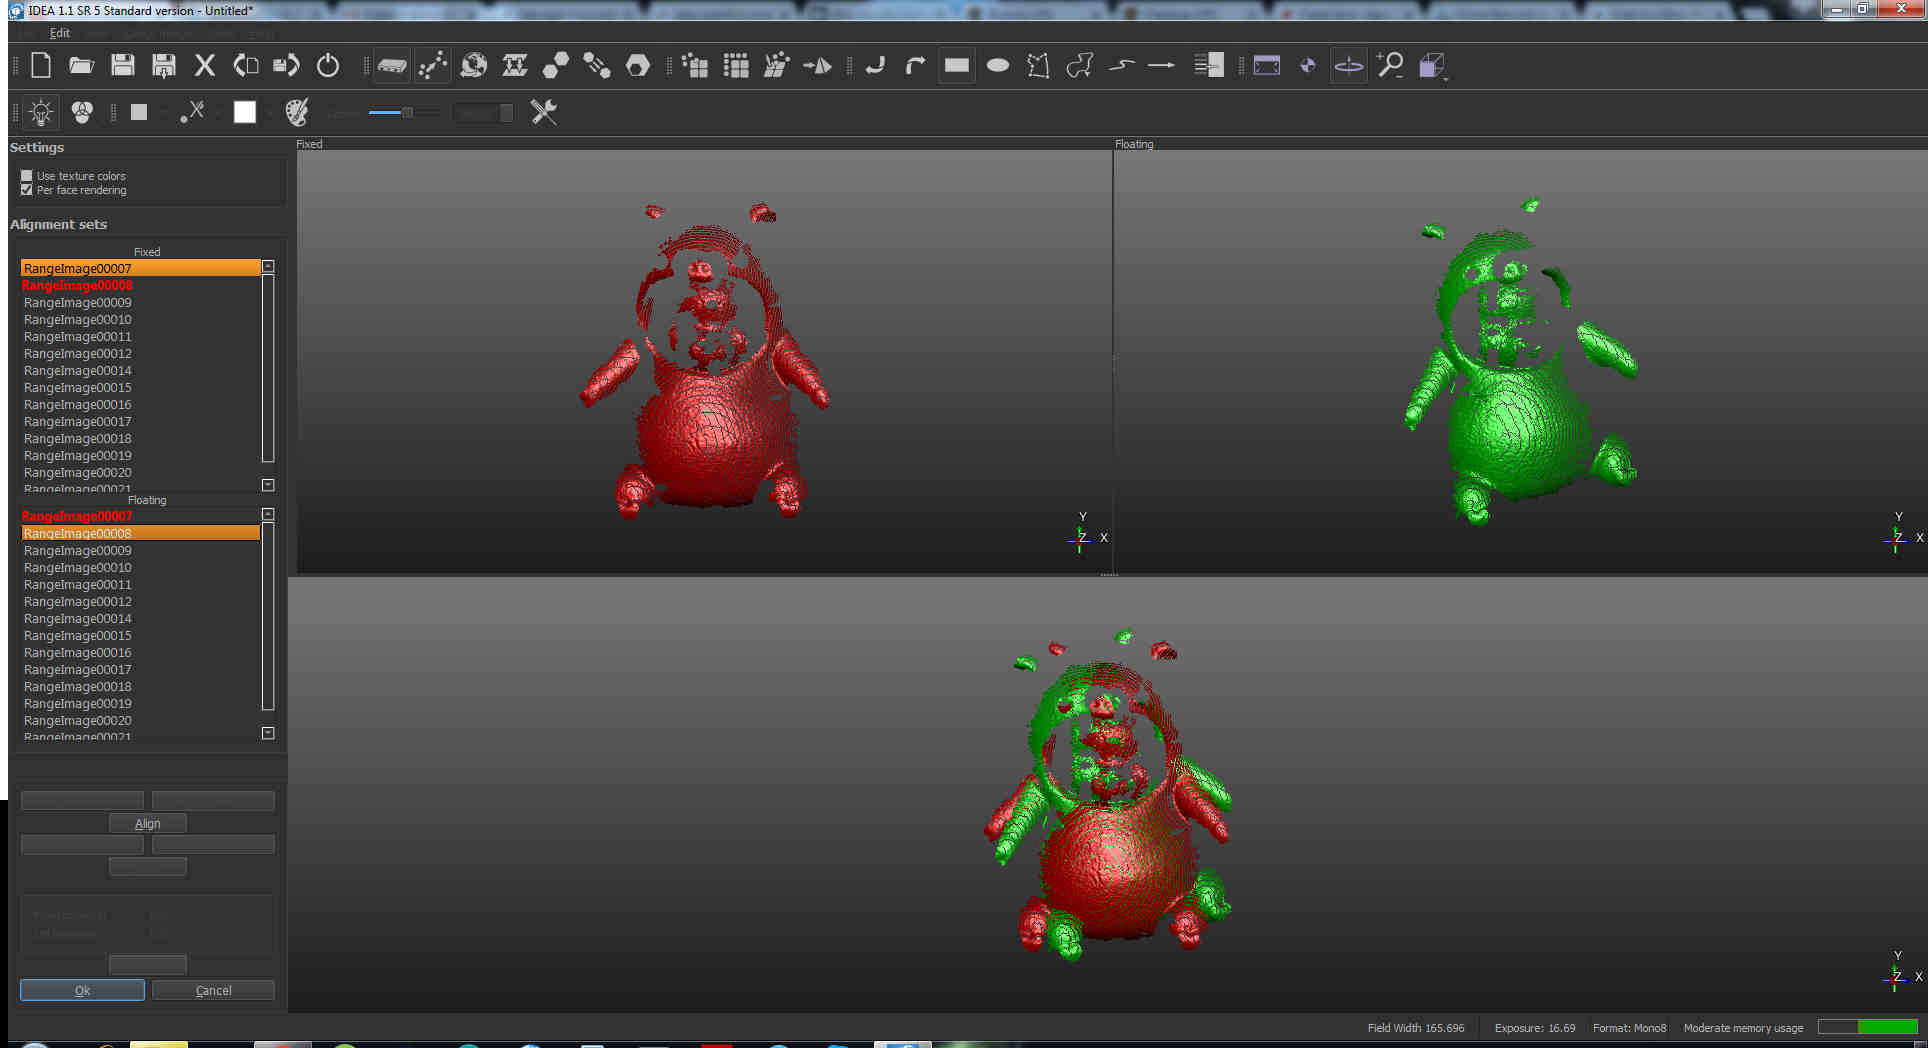
Task: Toggle the Per face rendering checkbox
Action: pyautogui.click(x=27, y=190)
